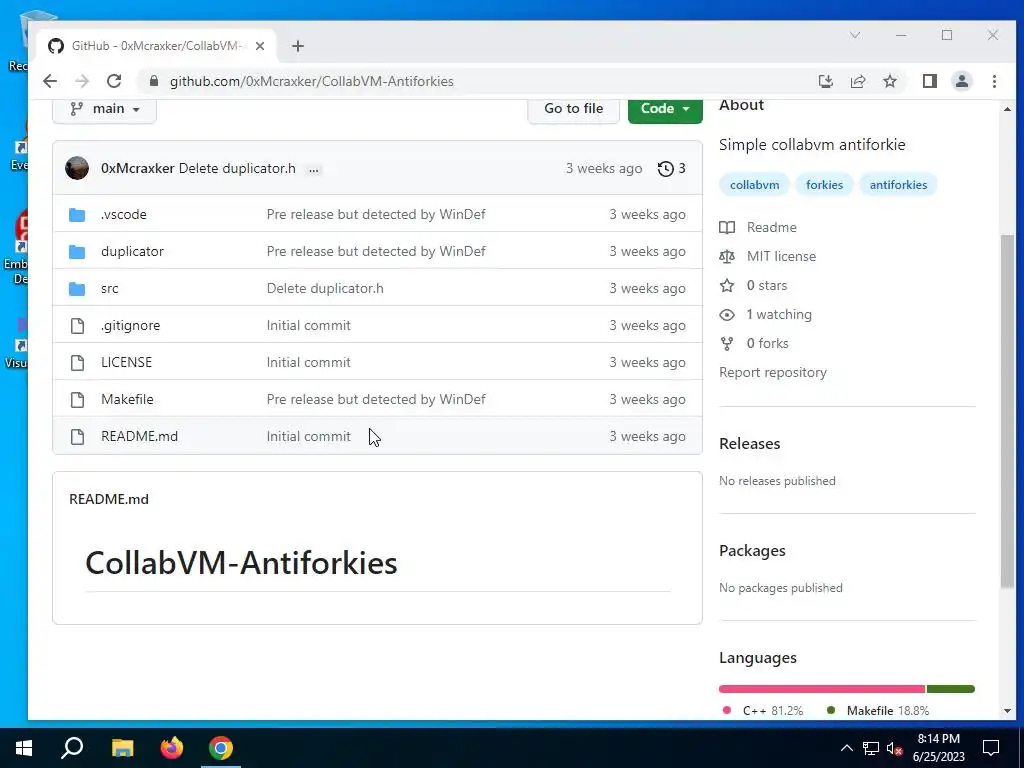Screen dimensions: 1024x768
Task: Click .gitignore Initial commit message
Action: (308, 325)
